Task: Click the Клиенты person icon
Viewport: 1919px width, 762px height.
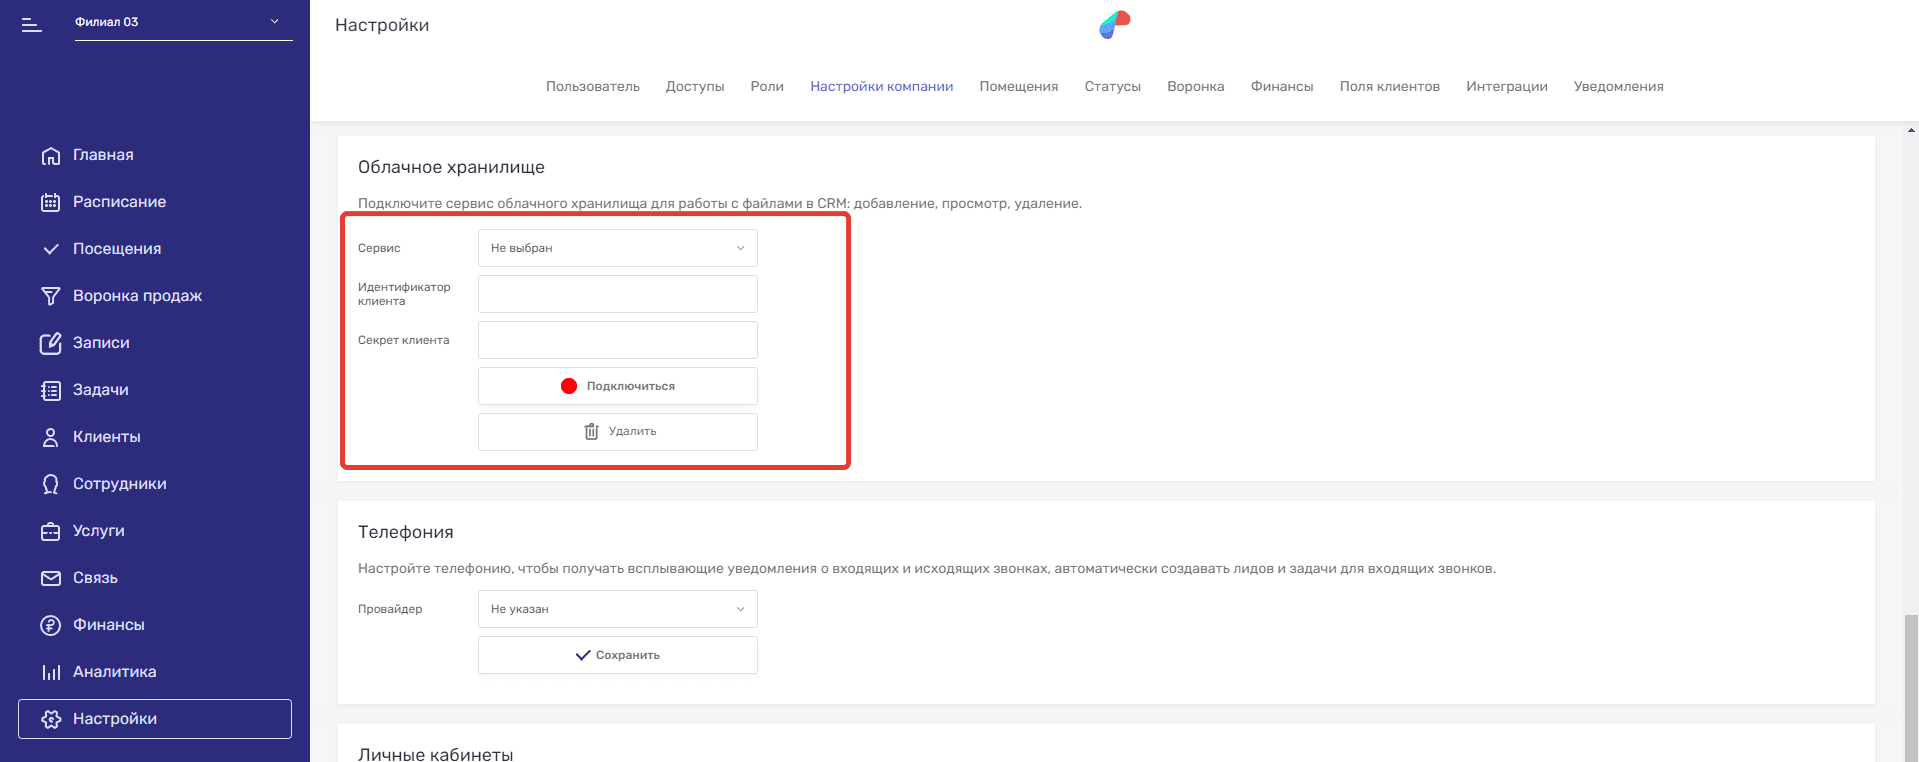Action: click(x=51, y=438)
